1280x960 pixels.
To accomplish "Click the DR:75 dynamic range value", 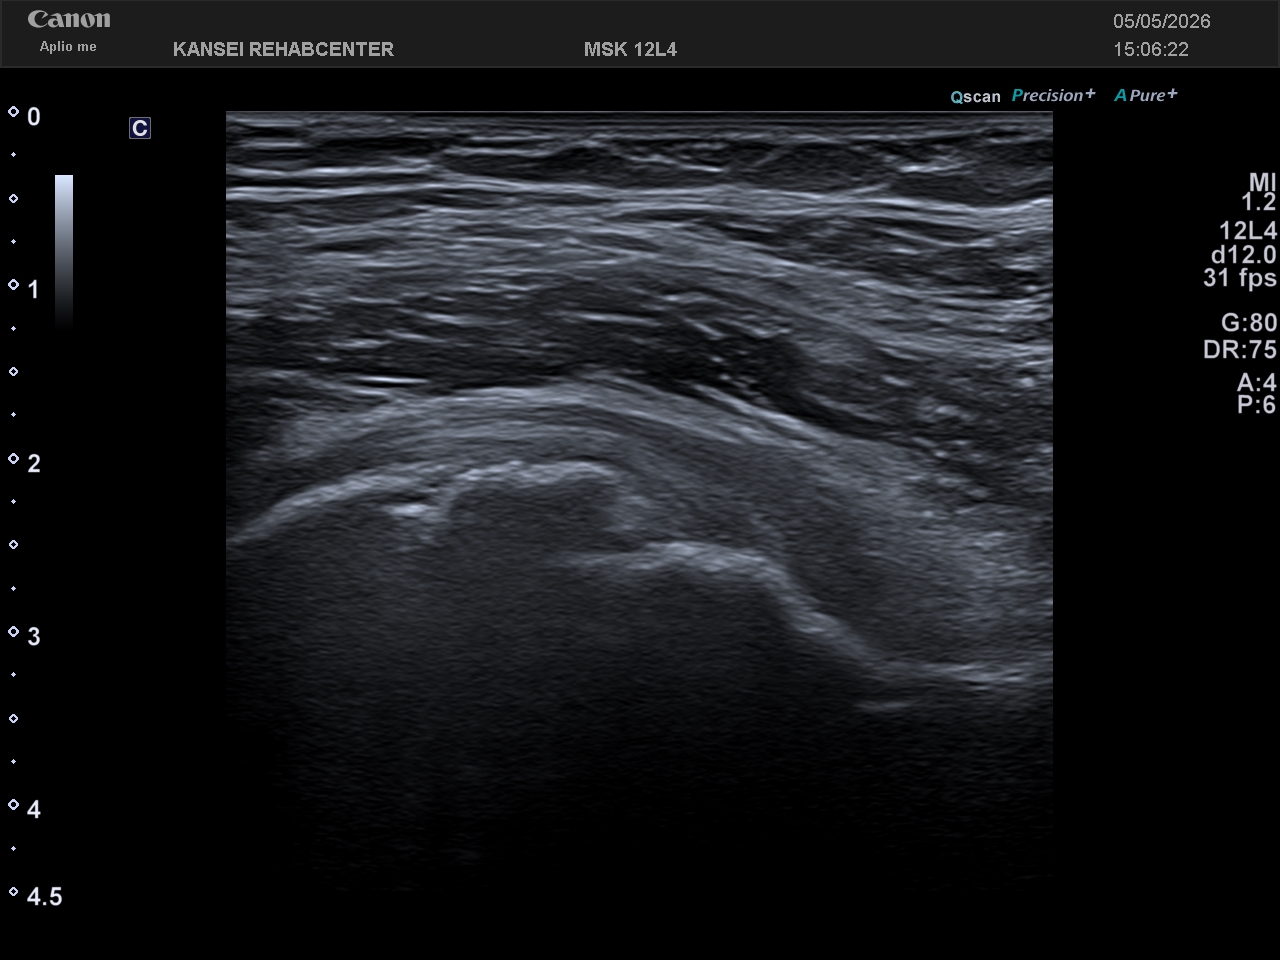I will pos(1240,349).
